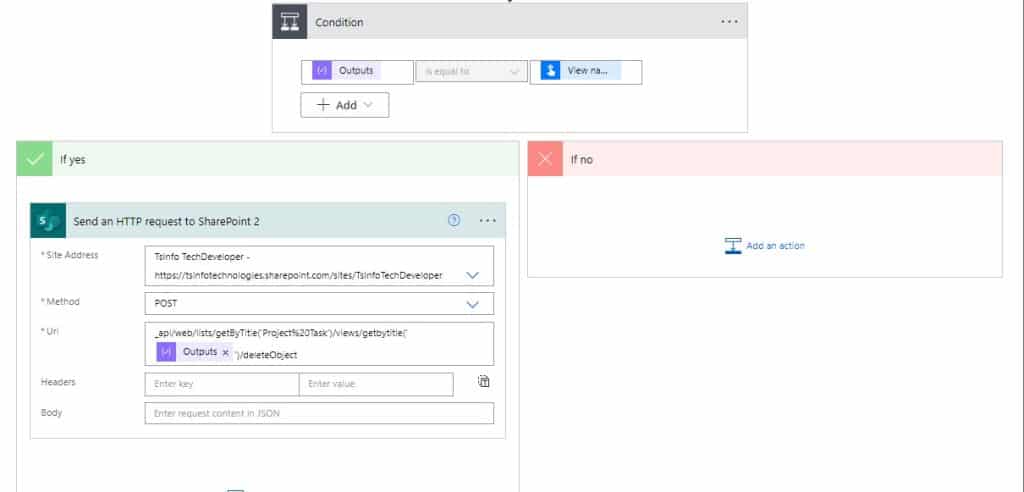Click the Condition title text
The height and width of the screenshot is (492, 1024).
click(340, 22)
